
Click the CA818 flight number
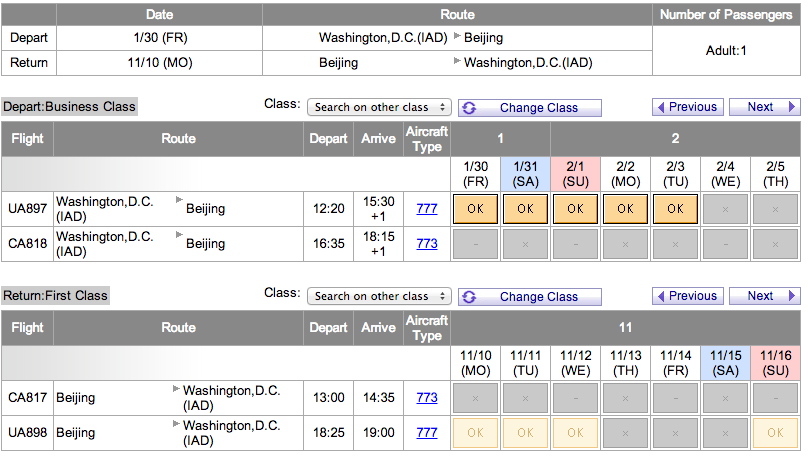[x=27, y=244]
